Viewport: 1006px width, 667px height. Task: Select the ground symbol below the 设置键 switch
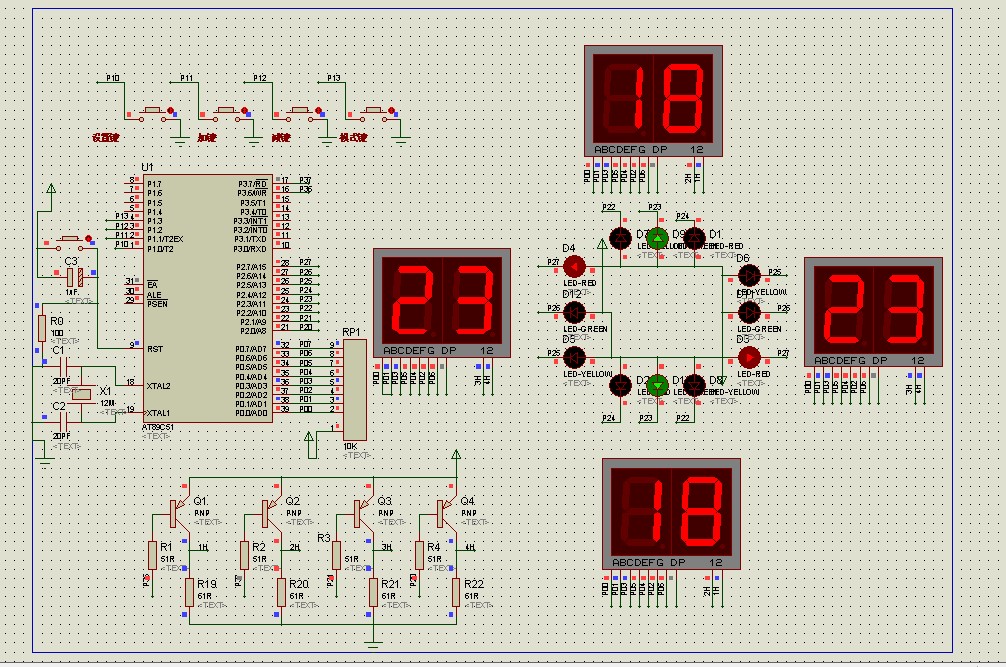180,140
